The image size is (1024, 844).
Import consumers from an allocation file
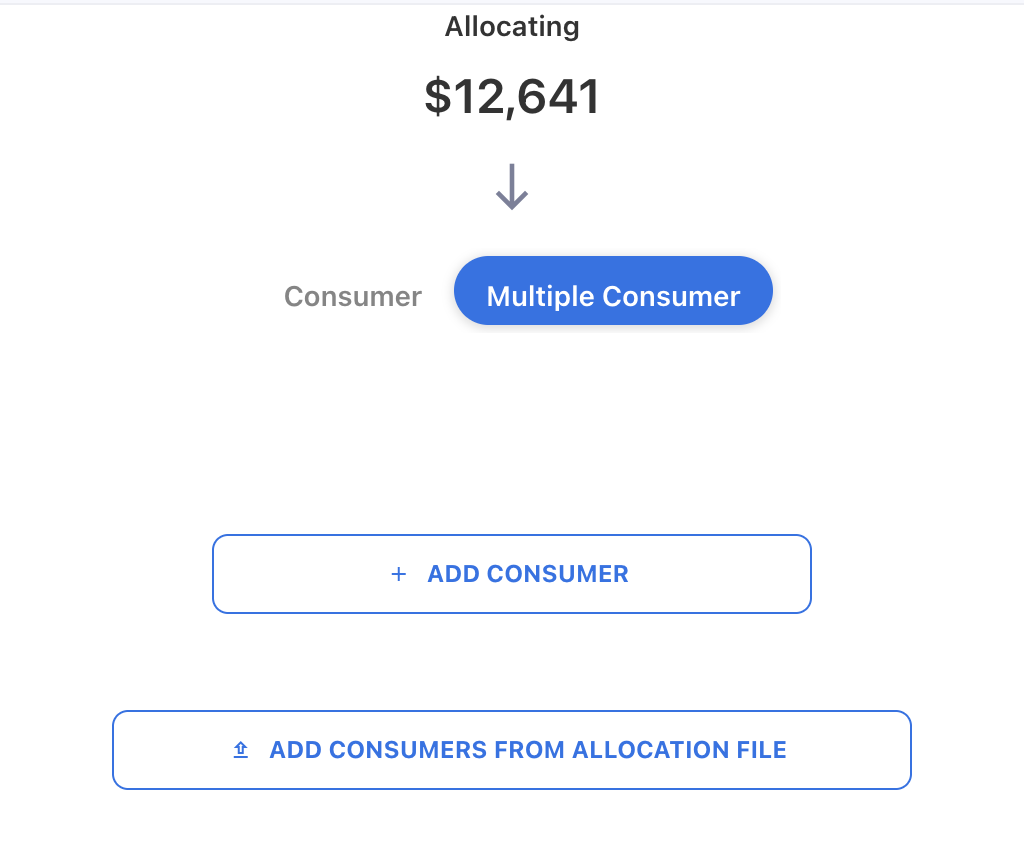coord(512,750)
